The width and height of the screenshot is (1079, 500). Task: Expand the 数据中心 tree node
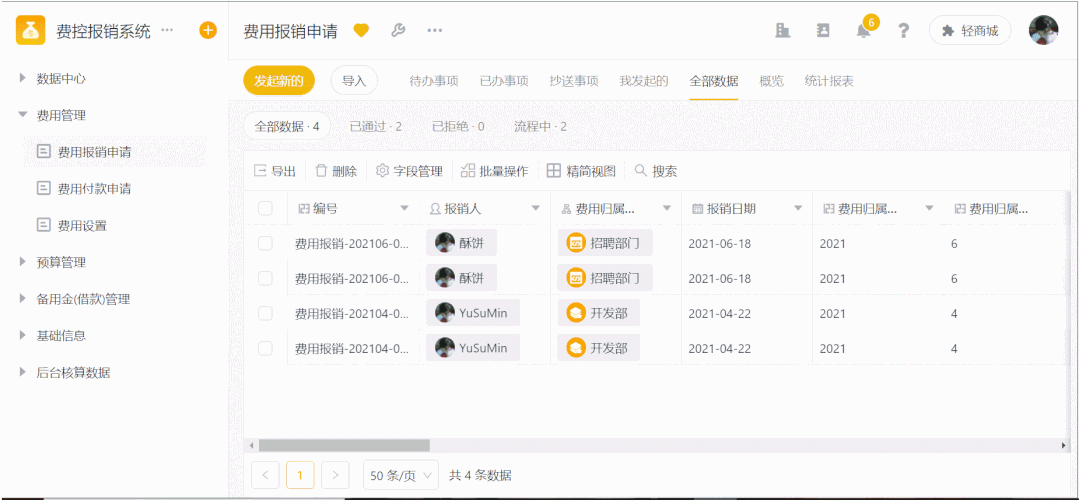tap(23, 78)
